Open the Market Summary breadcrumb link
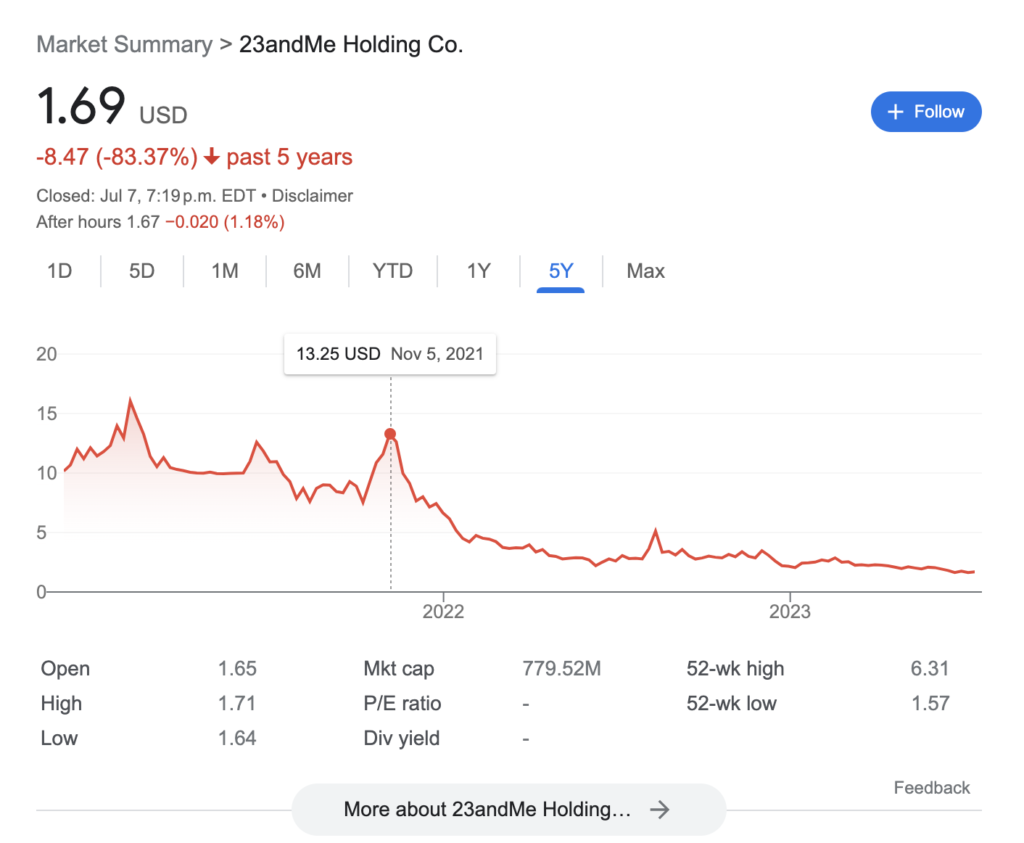Viewport: 1024px width, 843px height. pyautogui.click(x=124, y=44)
